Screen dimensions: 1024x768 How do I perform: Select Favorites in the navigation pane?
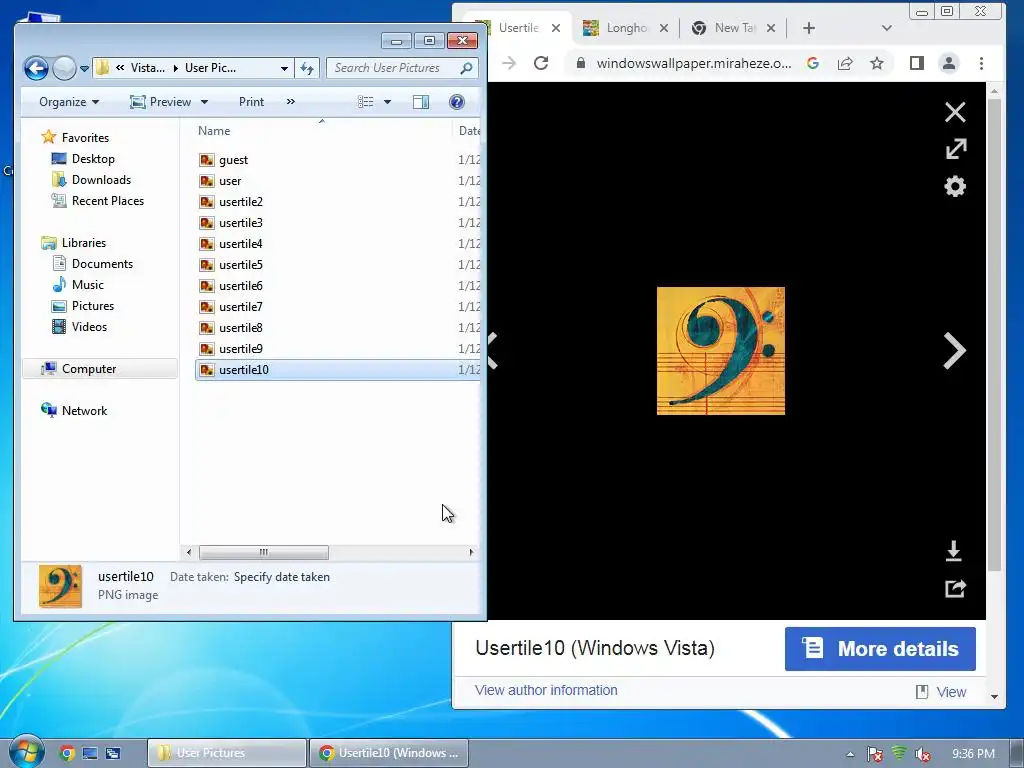(85, 138)
